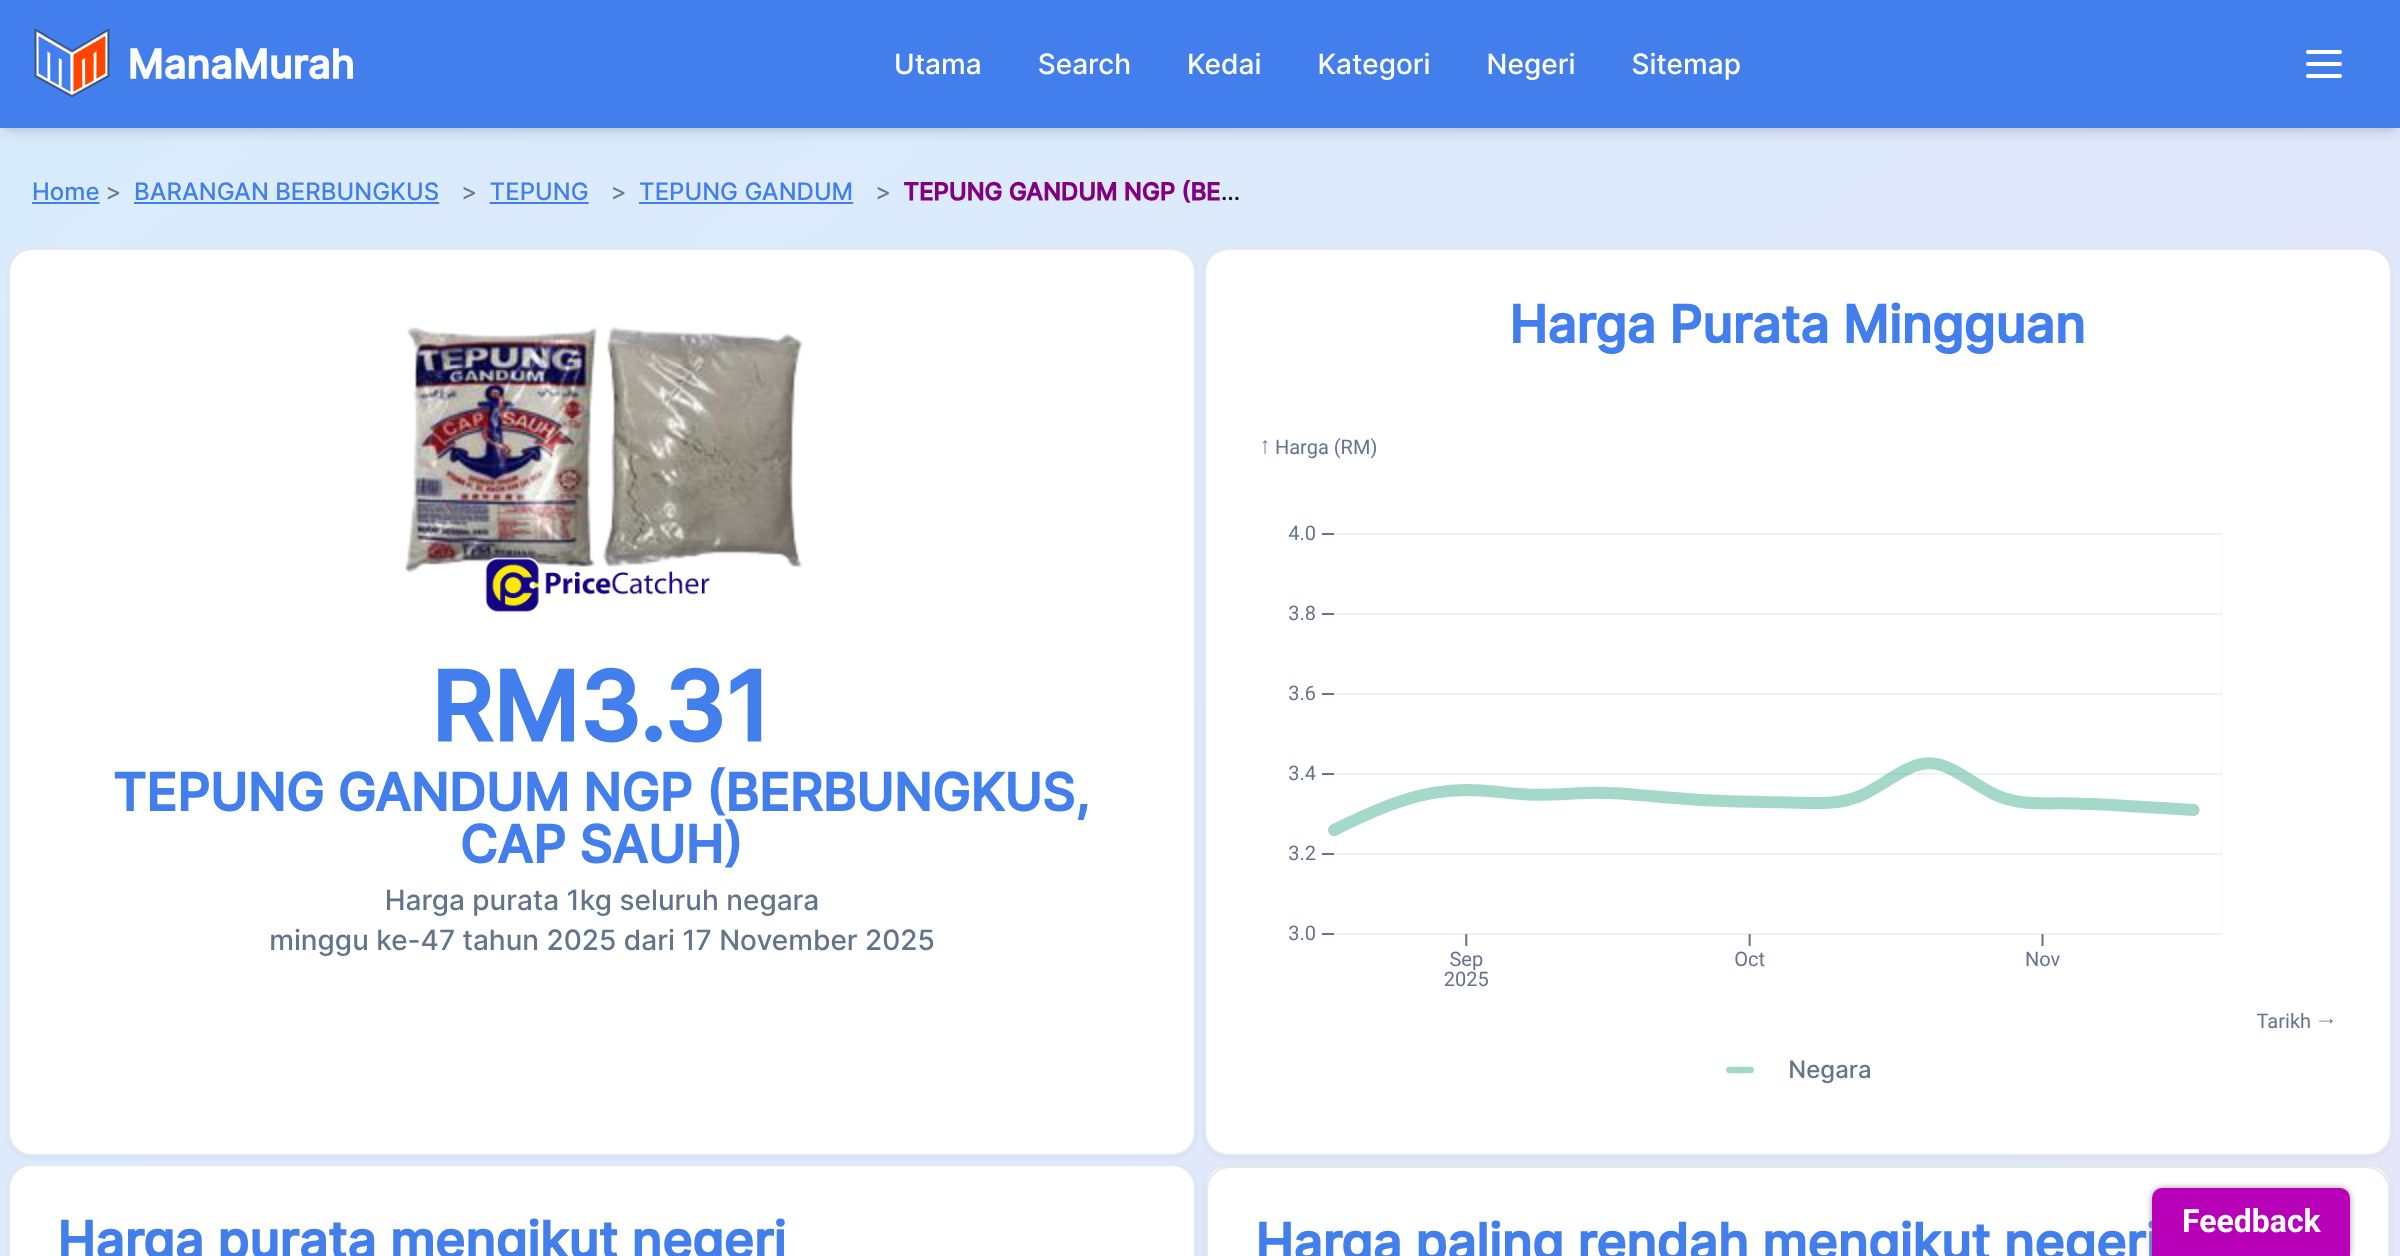2400x1256 pixels.
Task: Open BARANGAN BERBUNGKUS breadcrumb link
Action: click(285, 191)
